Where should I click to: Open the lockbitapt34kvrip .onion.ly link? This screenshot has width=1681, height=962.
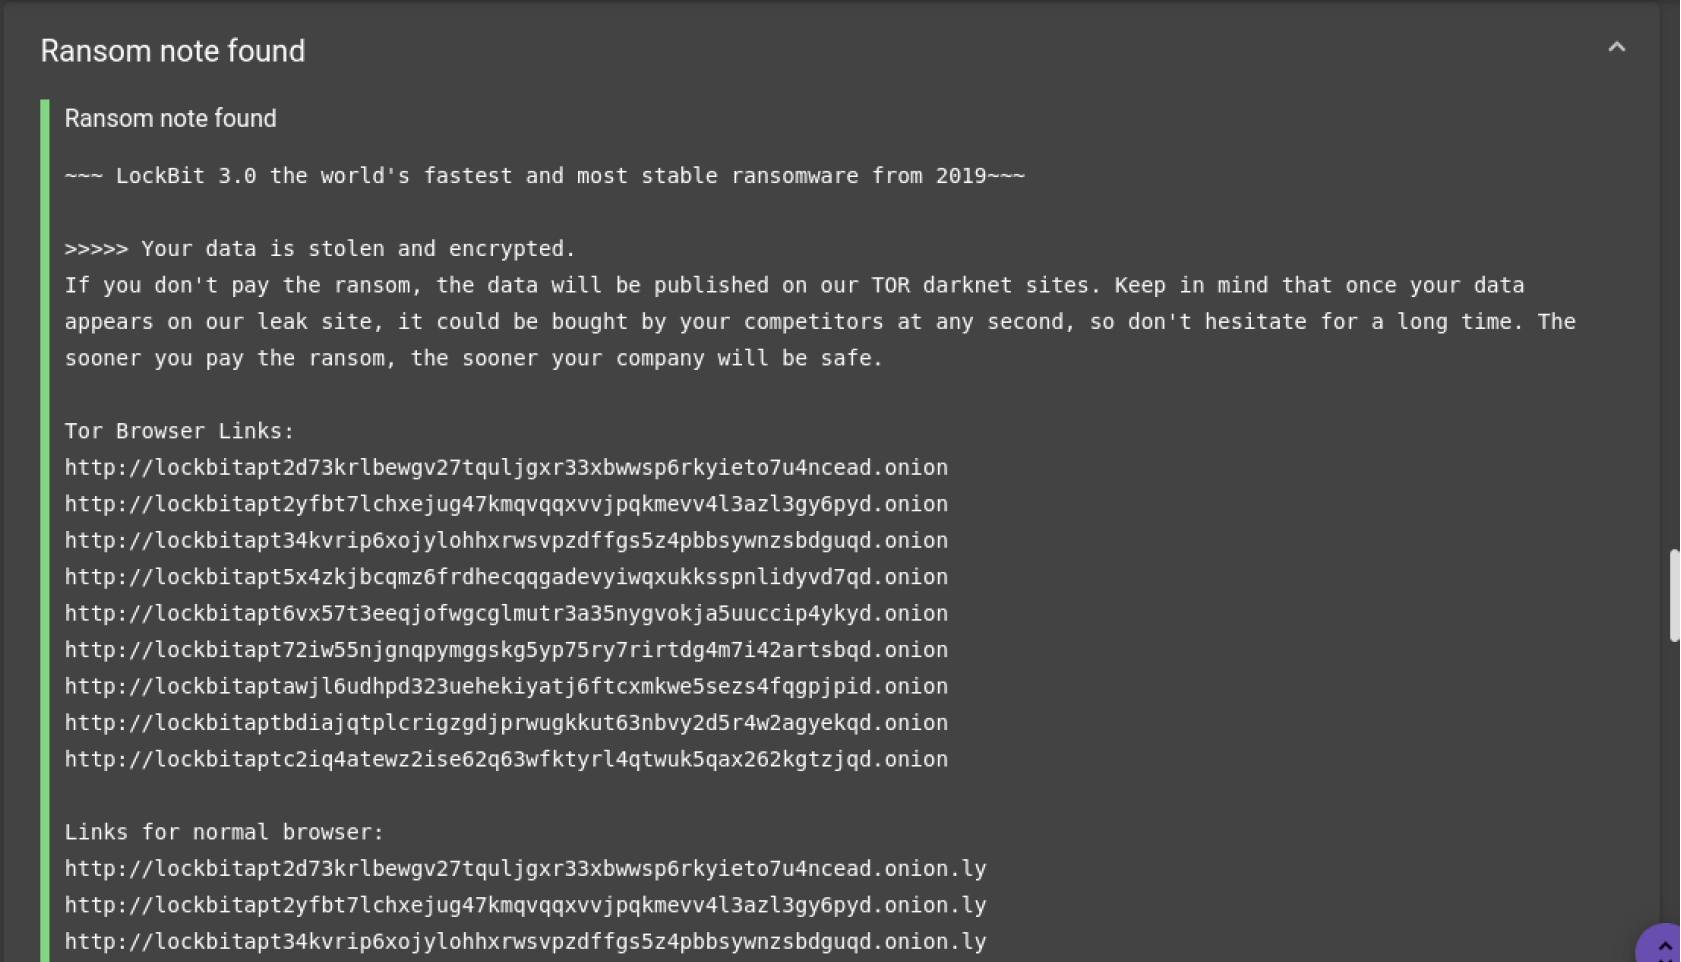[525, 941]
